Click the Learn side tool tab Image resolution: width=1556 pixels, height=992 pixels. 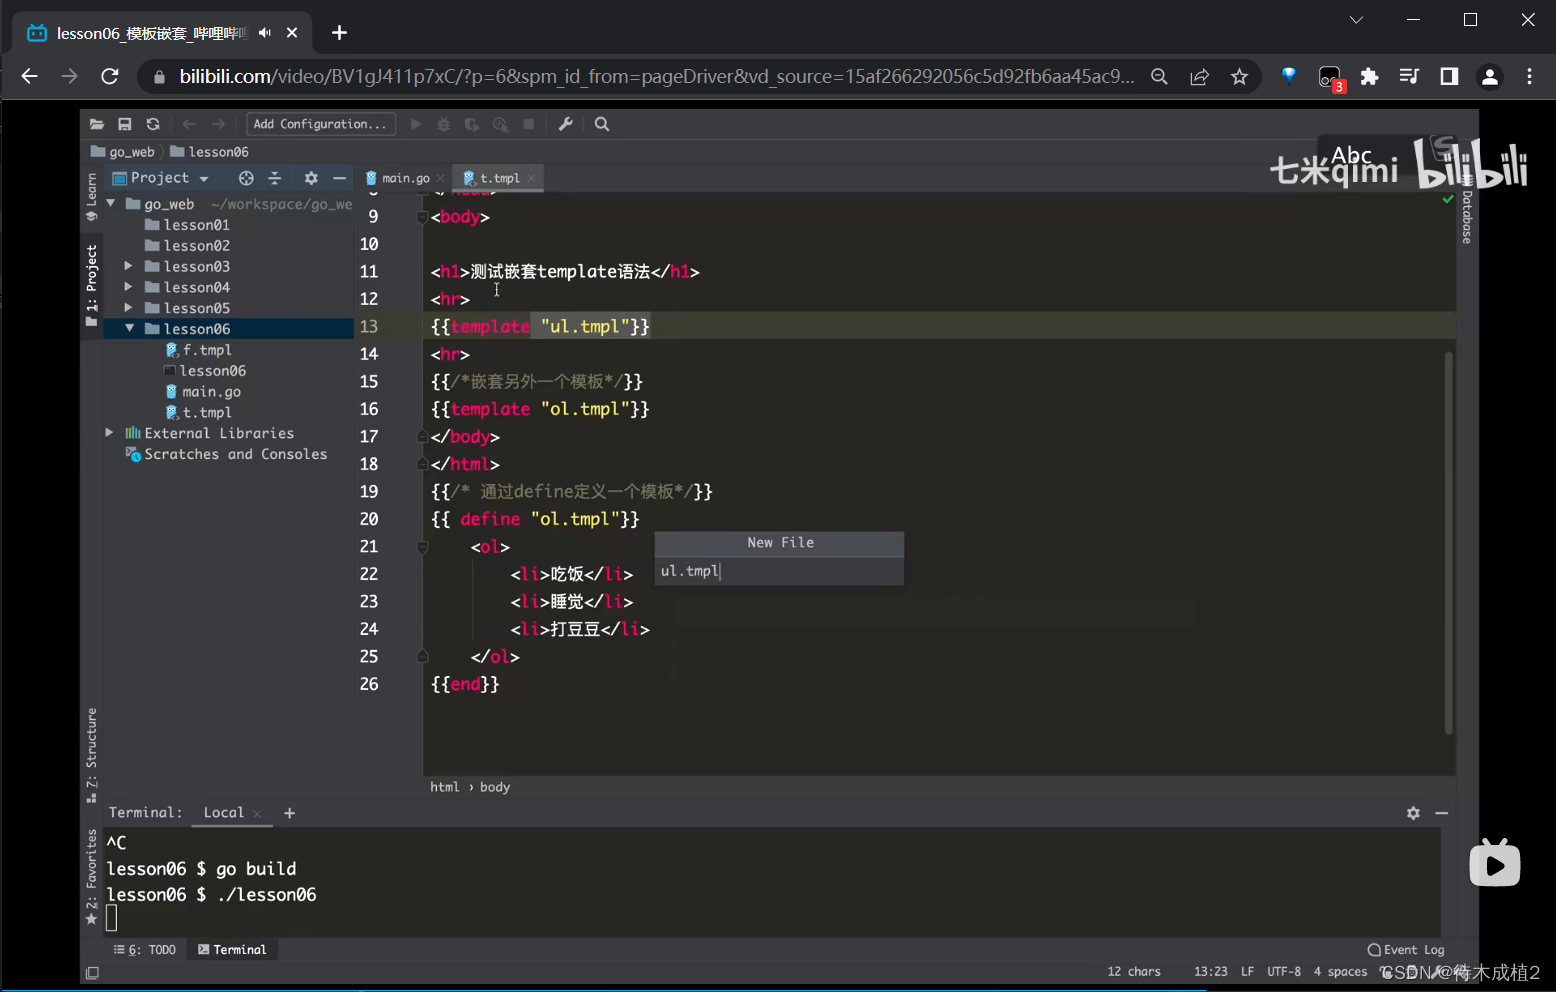(x=92, y=197)
